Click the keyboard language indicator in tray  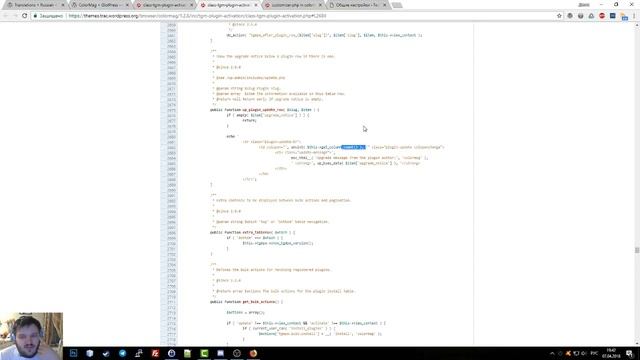(594, 353)
